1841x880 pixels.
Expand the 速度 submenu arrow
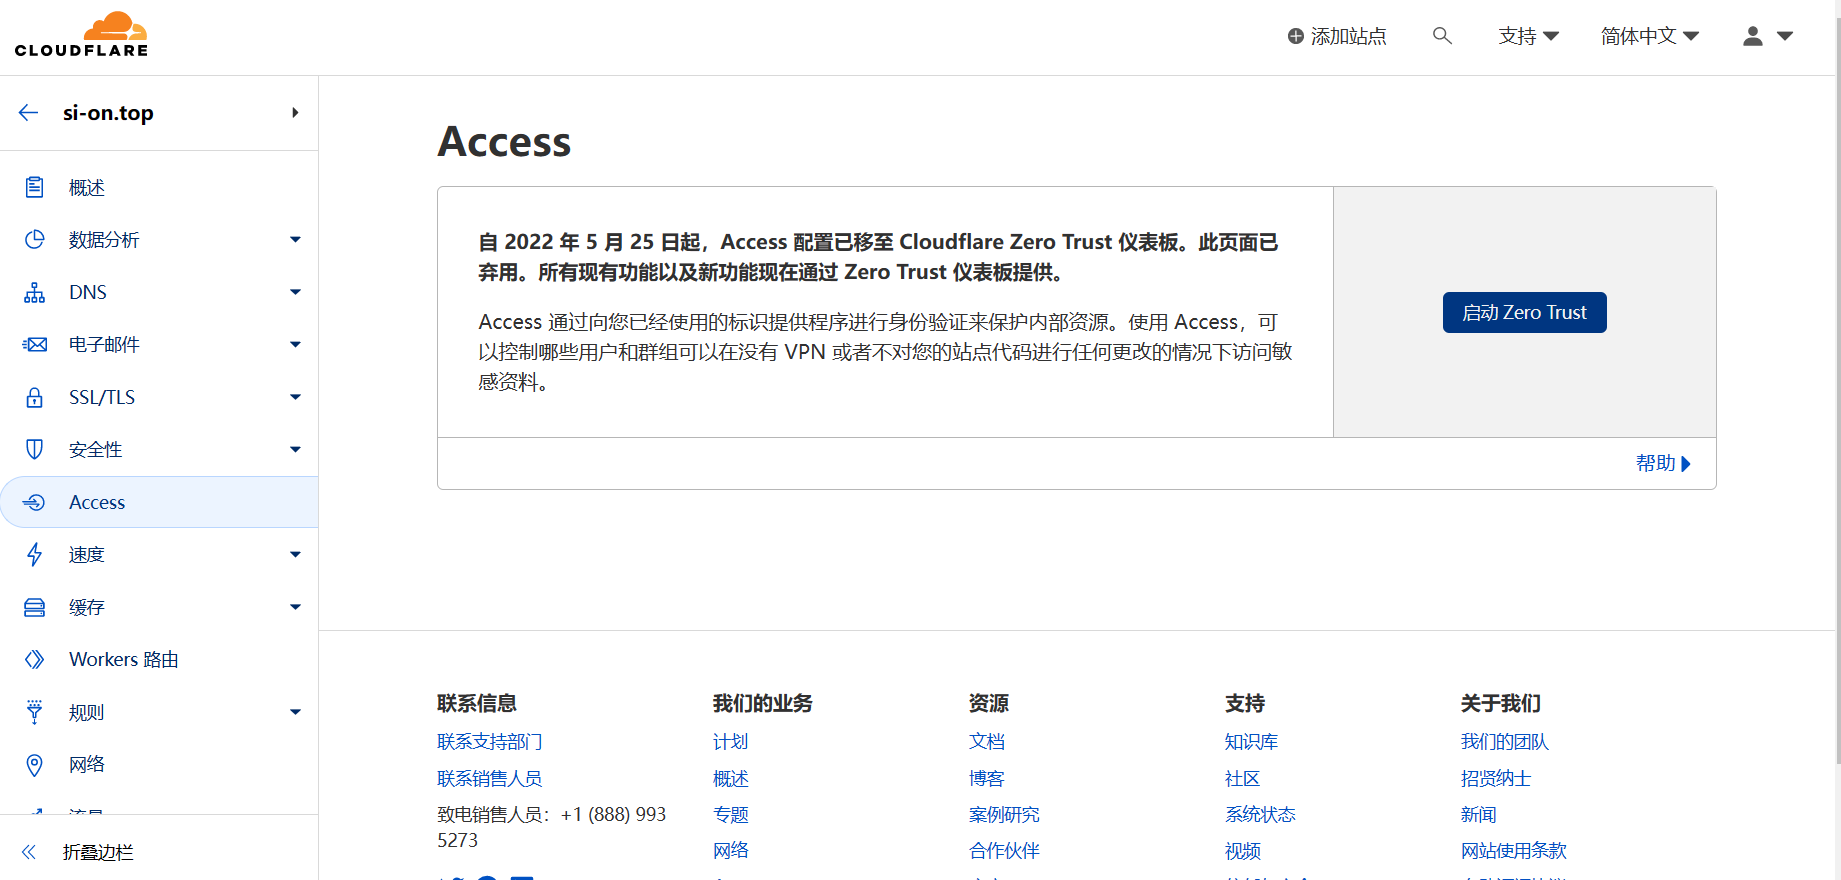point(295,555)
